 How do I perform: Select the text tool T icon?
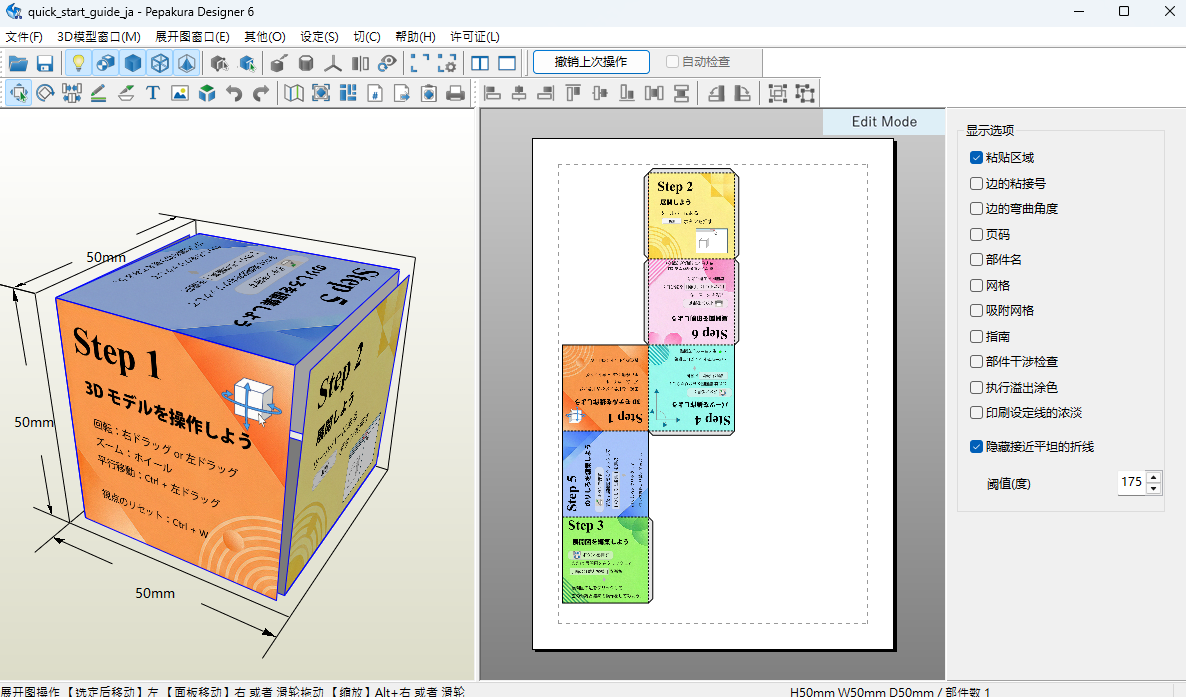pyautogui.click(x=153, y=93)
